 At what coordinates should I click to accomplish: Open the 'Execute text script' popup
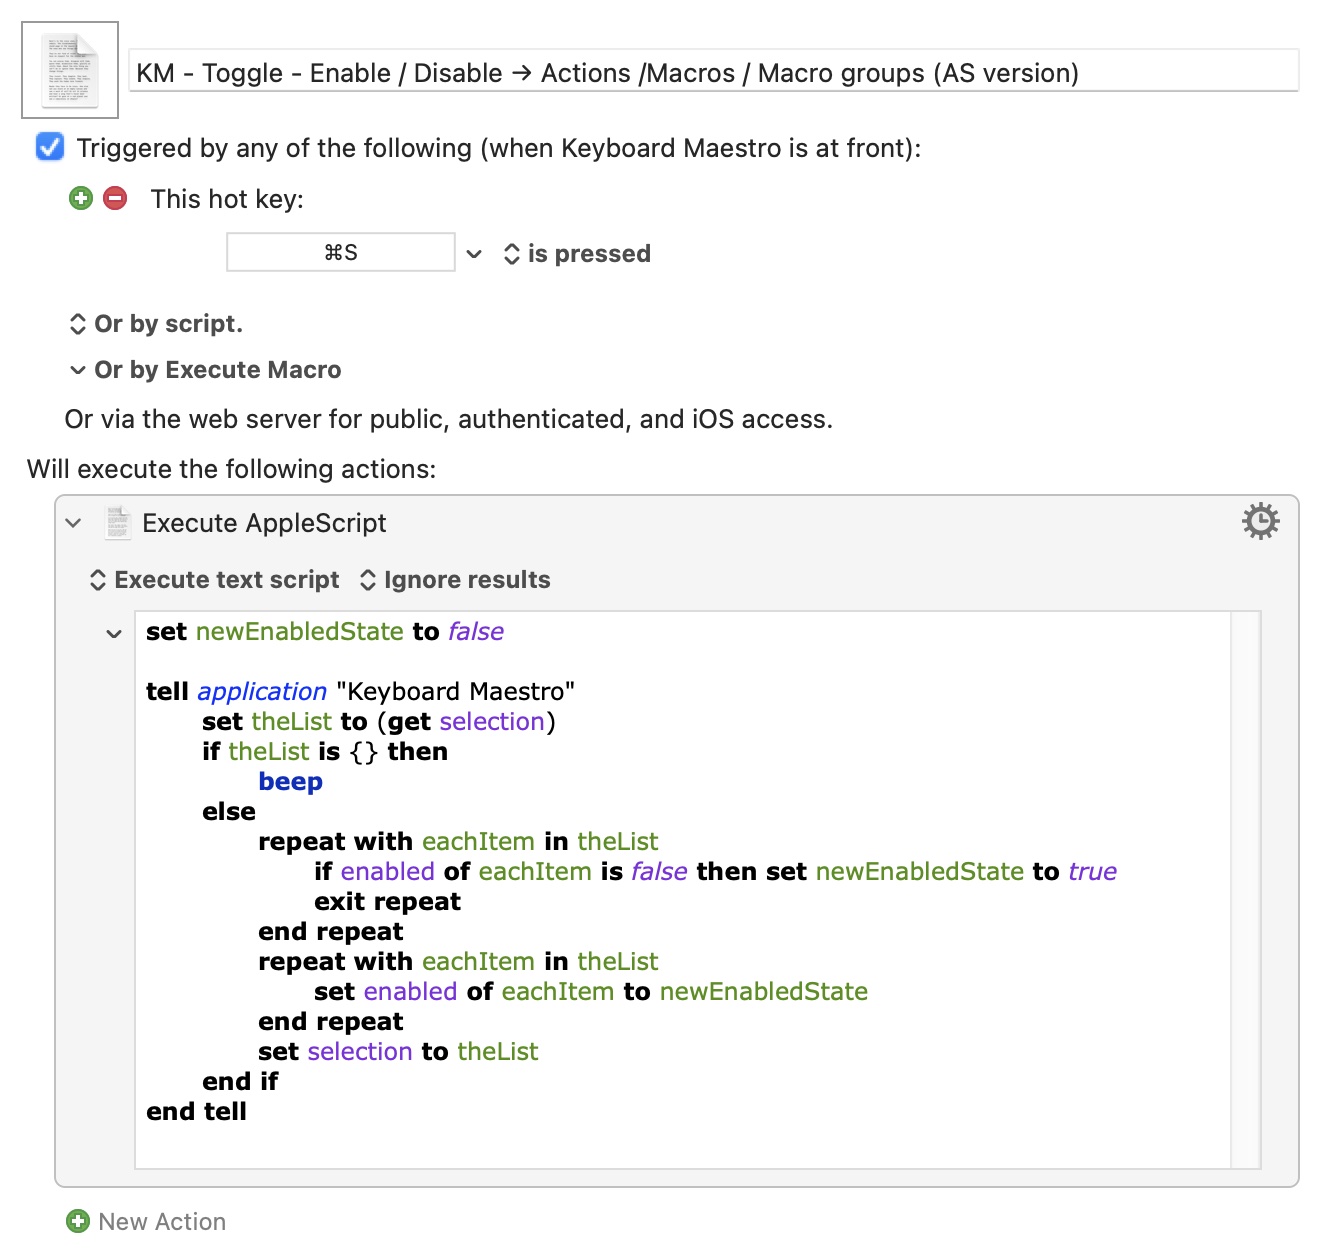click(215, 580)
